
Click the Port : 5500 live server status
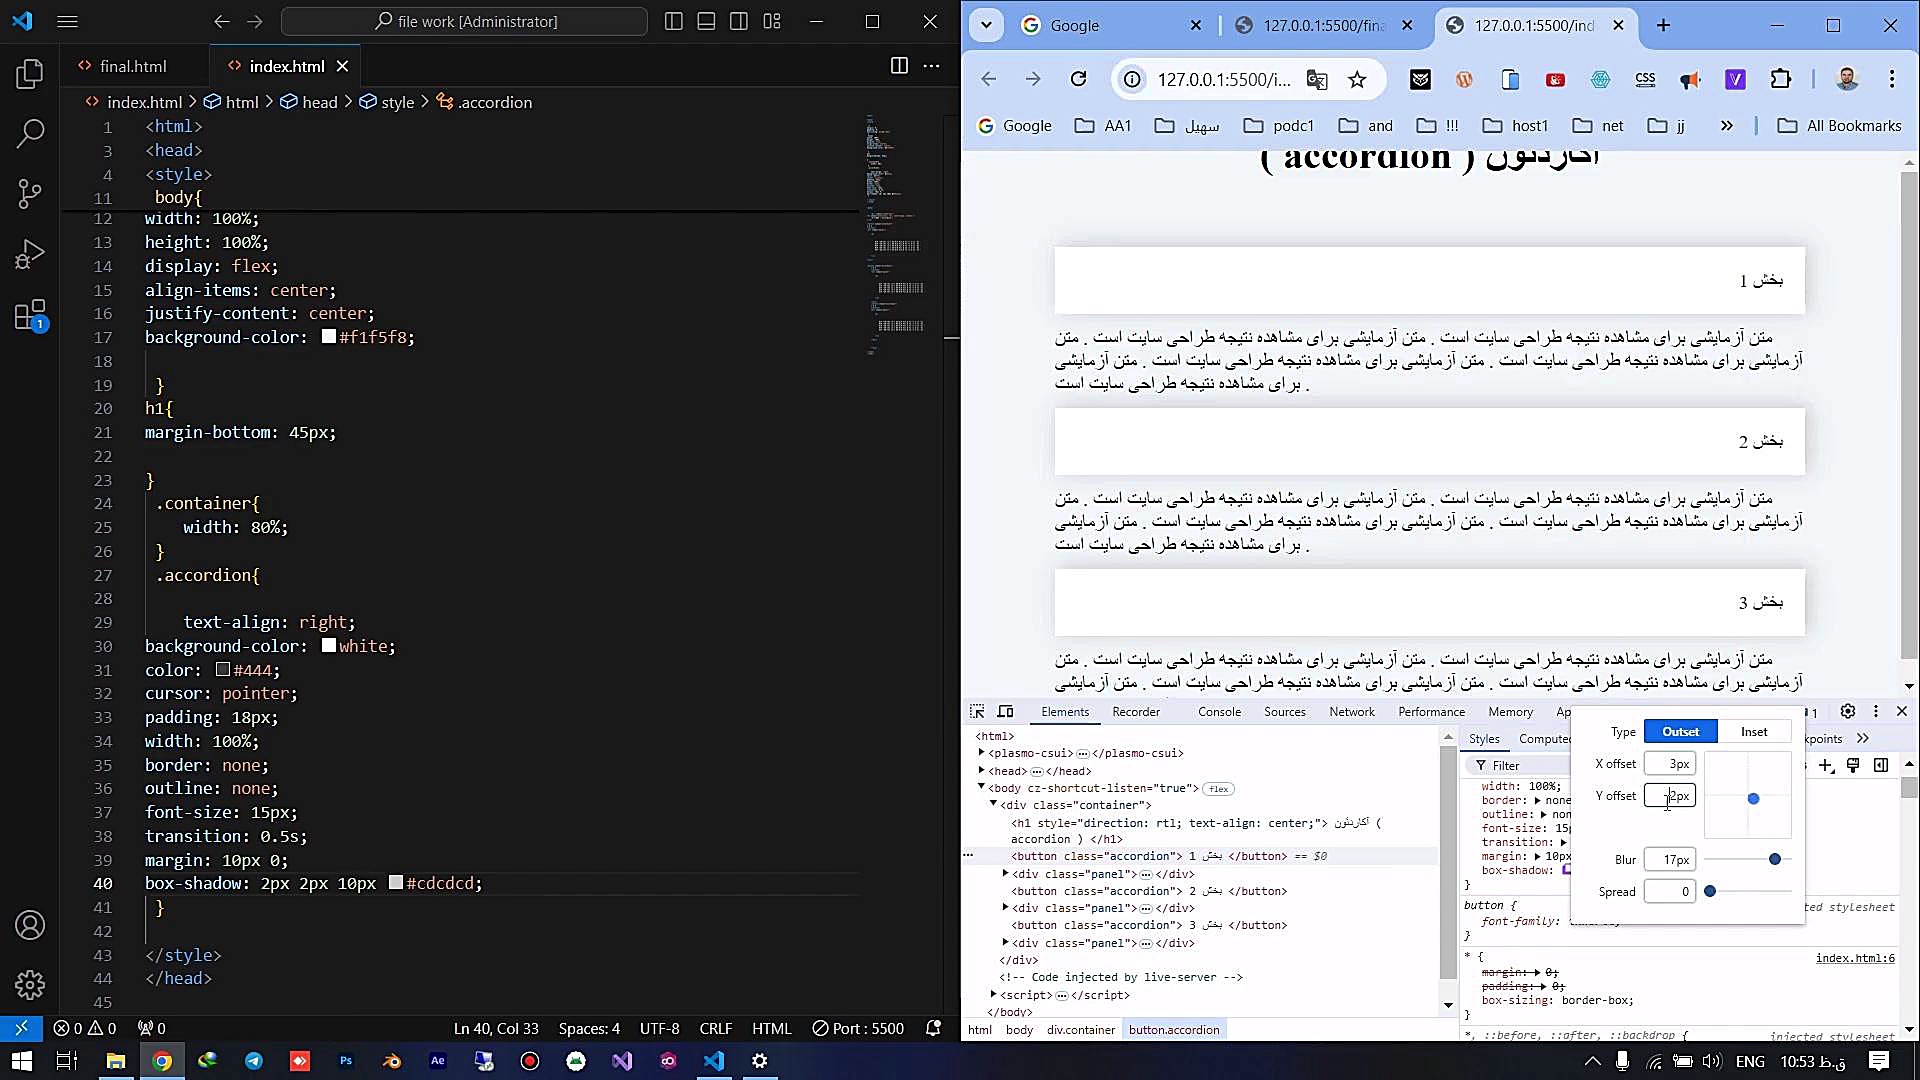pyautogui.click(x=858, y=1028)
